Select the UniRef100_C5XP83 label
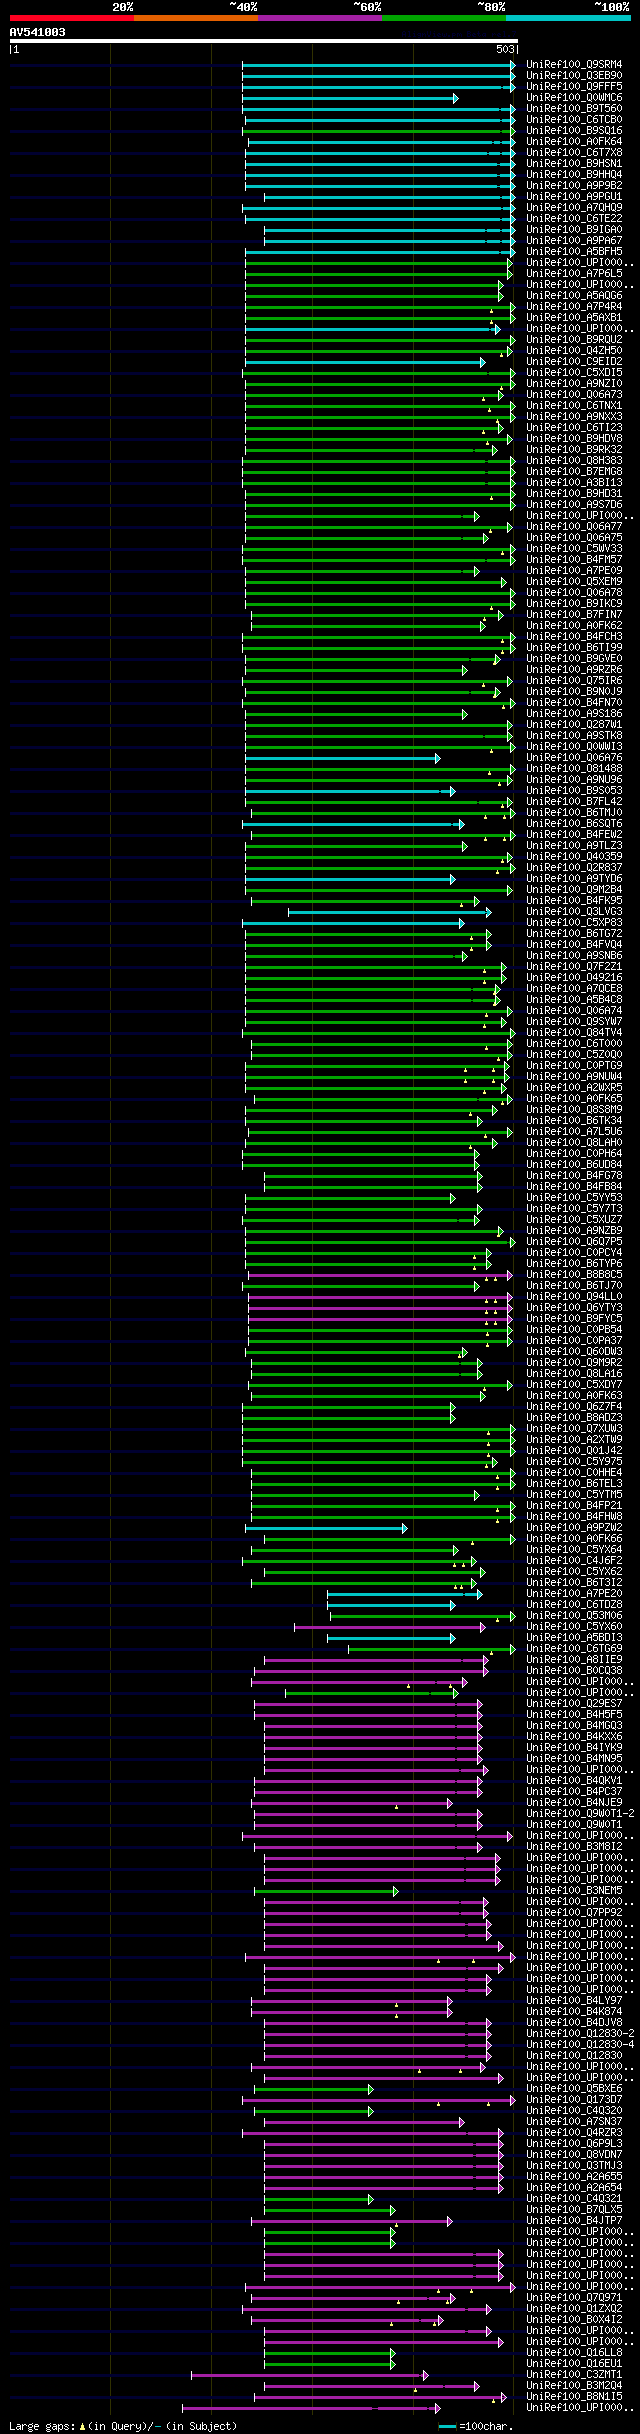Screen dimensions: 640x2434 point(574,923)
